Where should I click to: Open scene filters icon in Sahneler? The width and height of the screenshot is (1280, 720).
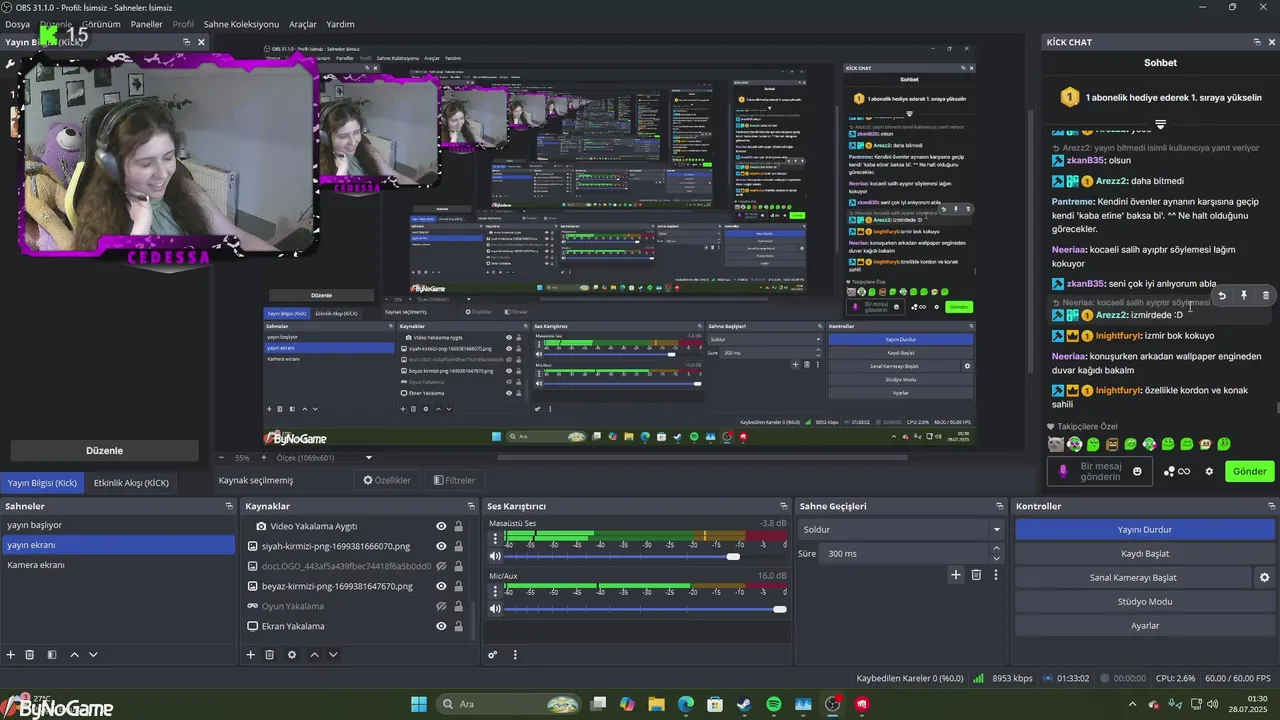pos(52,655)
